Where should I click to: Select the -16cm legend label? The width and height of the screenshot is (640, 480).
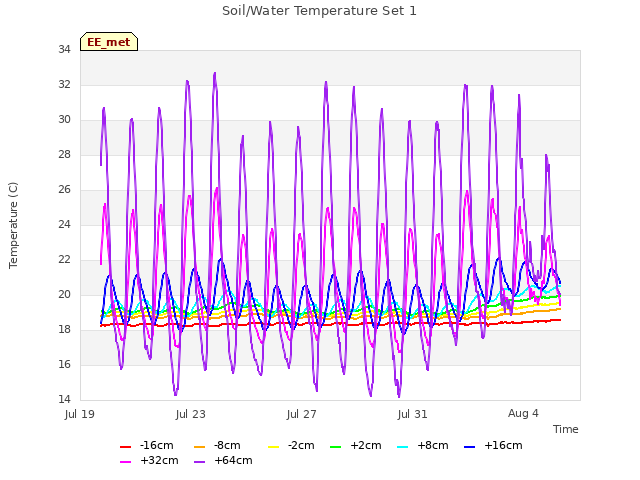pos(157,445)
